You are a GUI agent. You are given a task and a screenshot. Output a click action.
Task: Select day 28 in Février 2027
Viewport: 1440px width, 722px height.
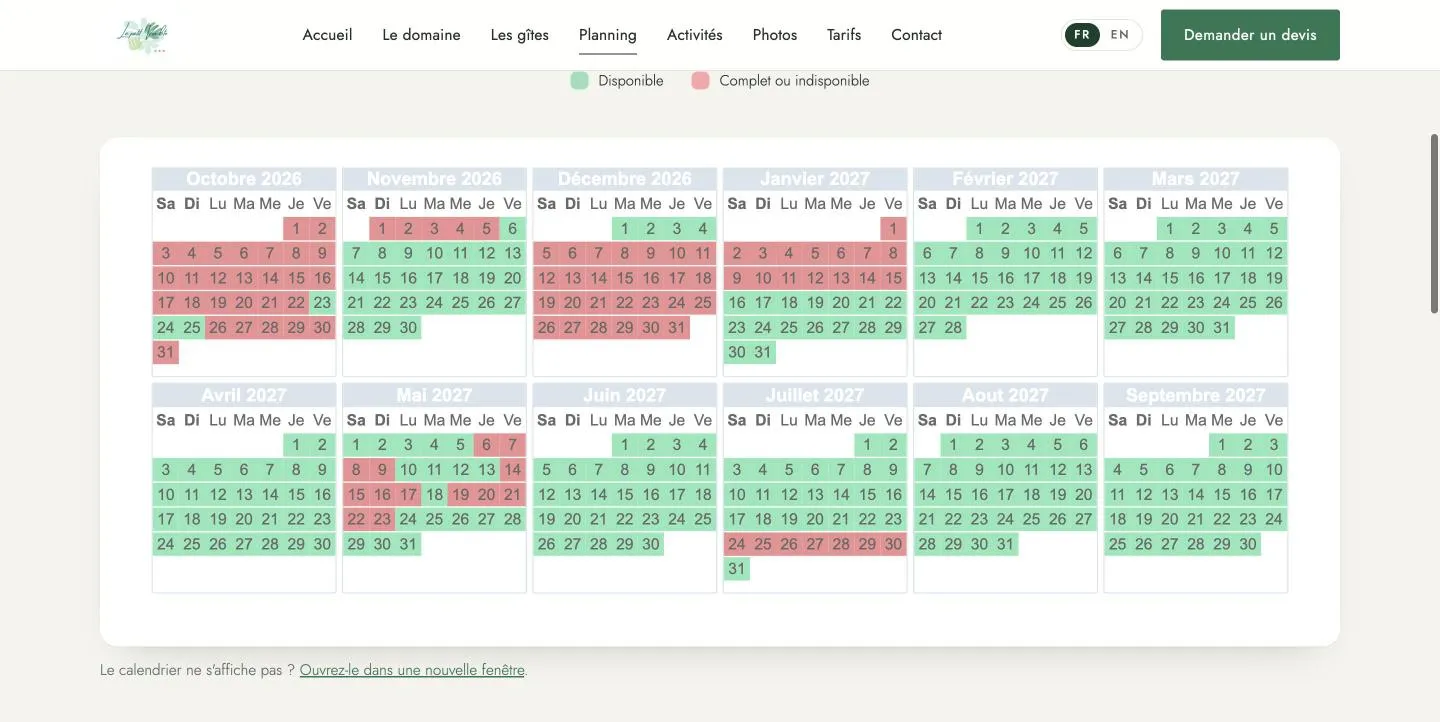953,328
